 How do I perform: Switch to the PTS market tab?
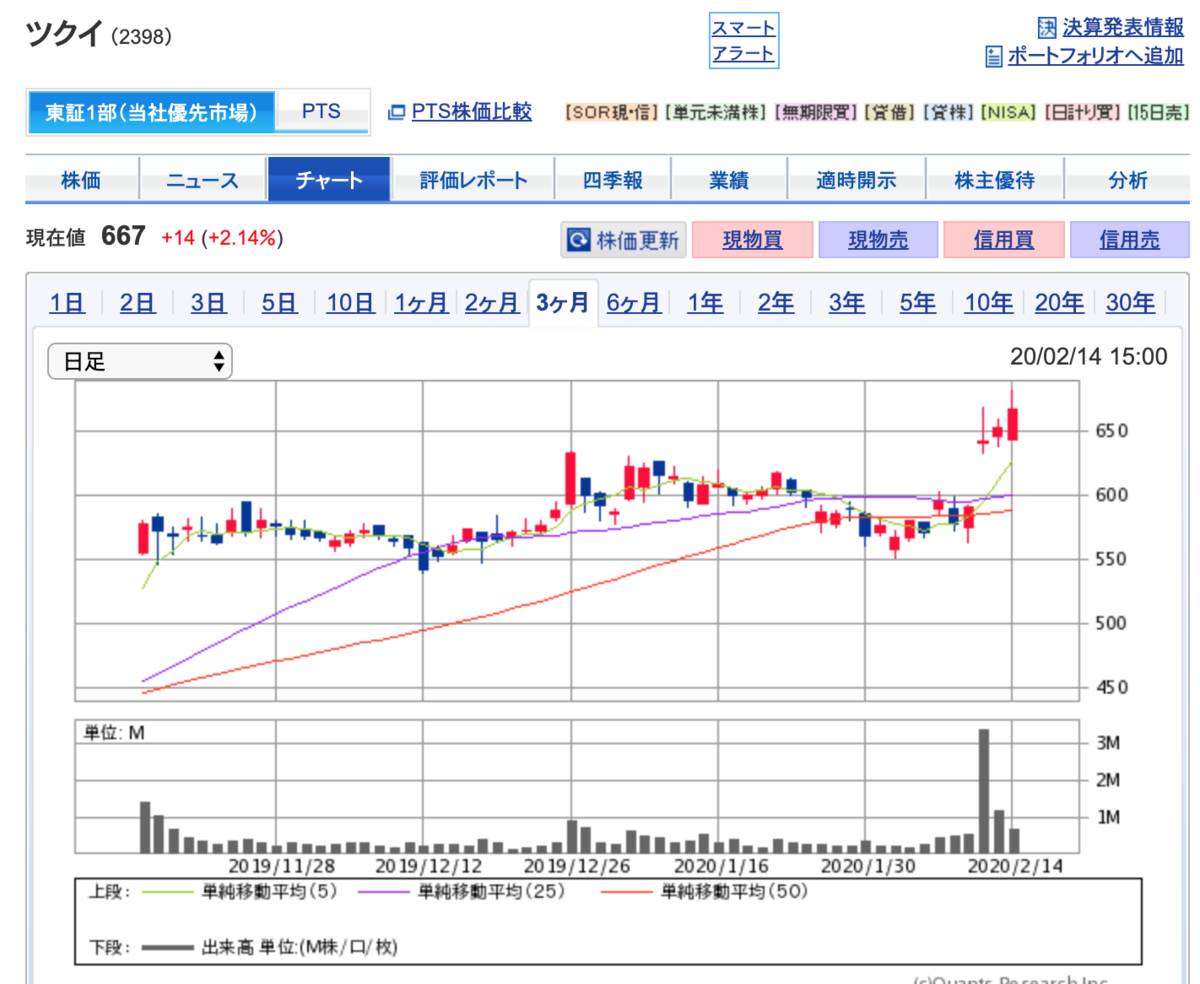(321, 112)
